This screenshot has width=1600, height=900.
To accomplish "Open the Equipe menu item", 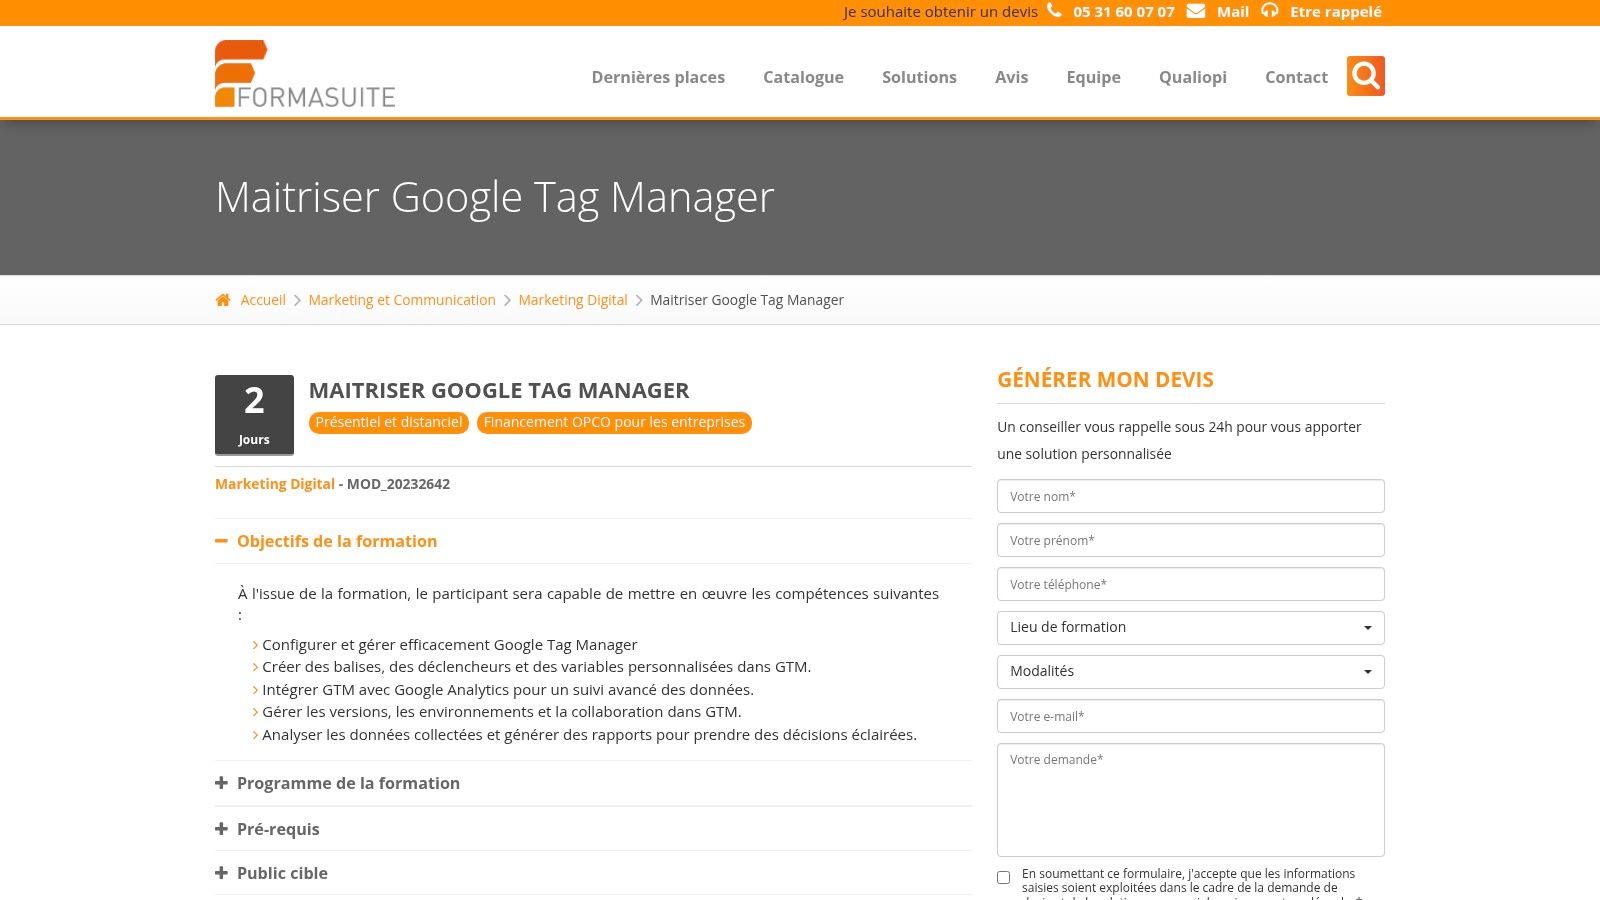I will [1093, 77].
